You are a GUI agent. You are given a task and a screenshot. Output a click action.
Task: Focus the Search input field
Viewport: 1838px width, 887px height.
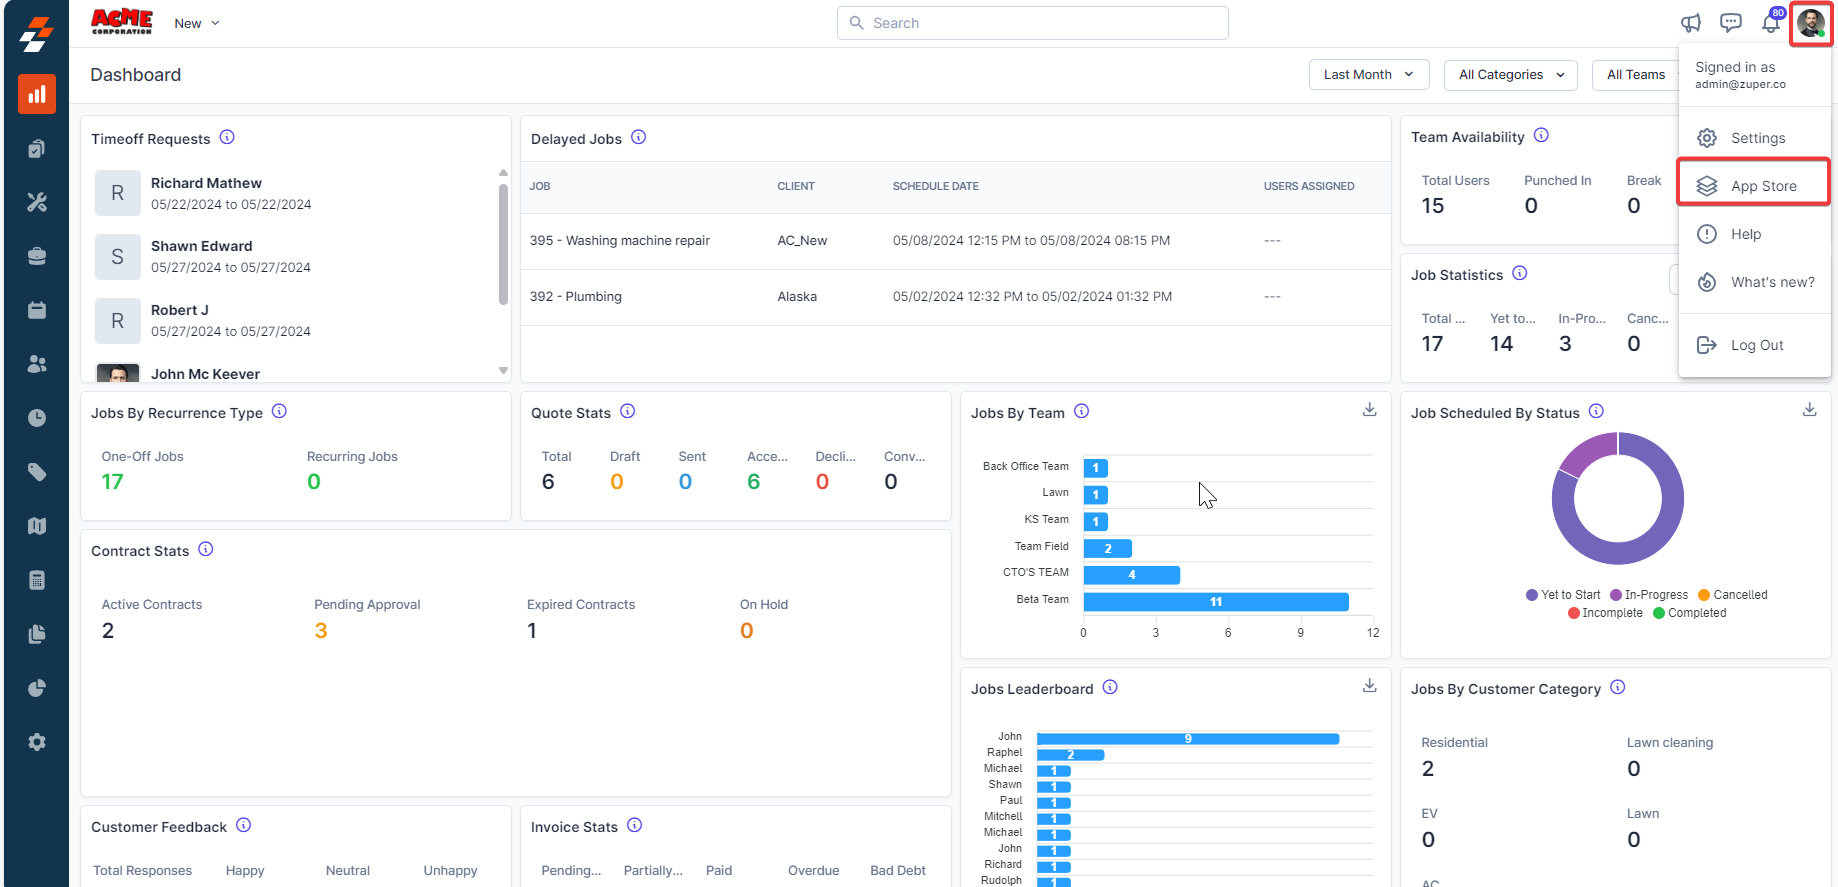point(1032,23)
